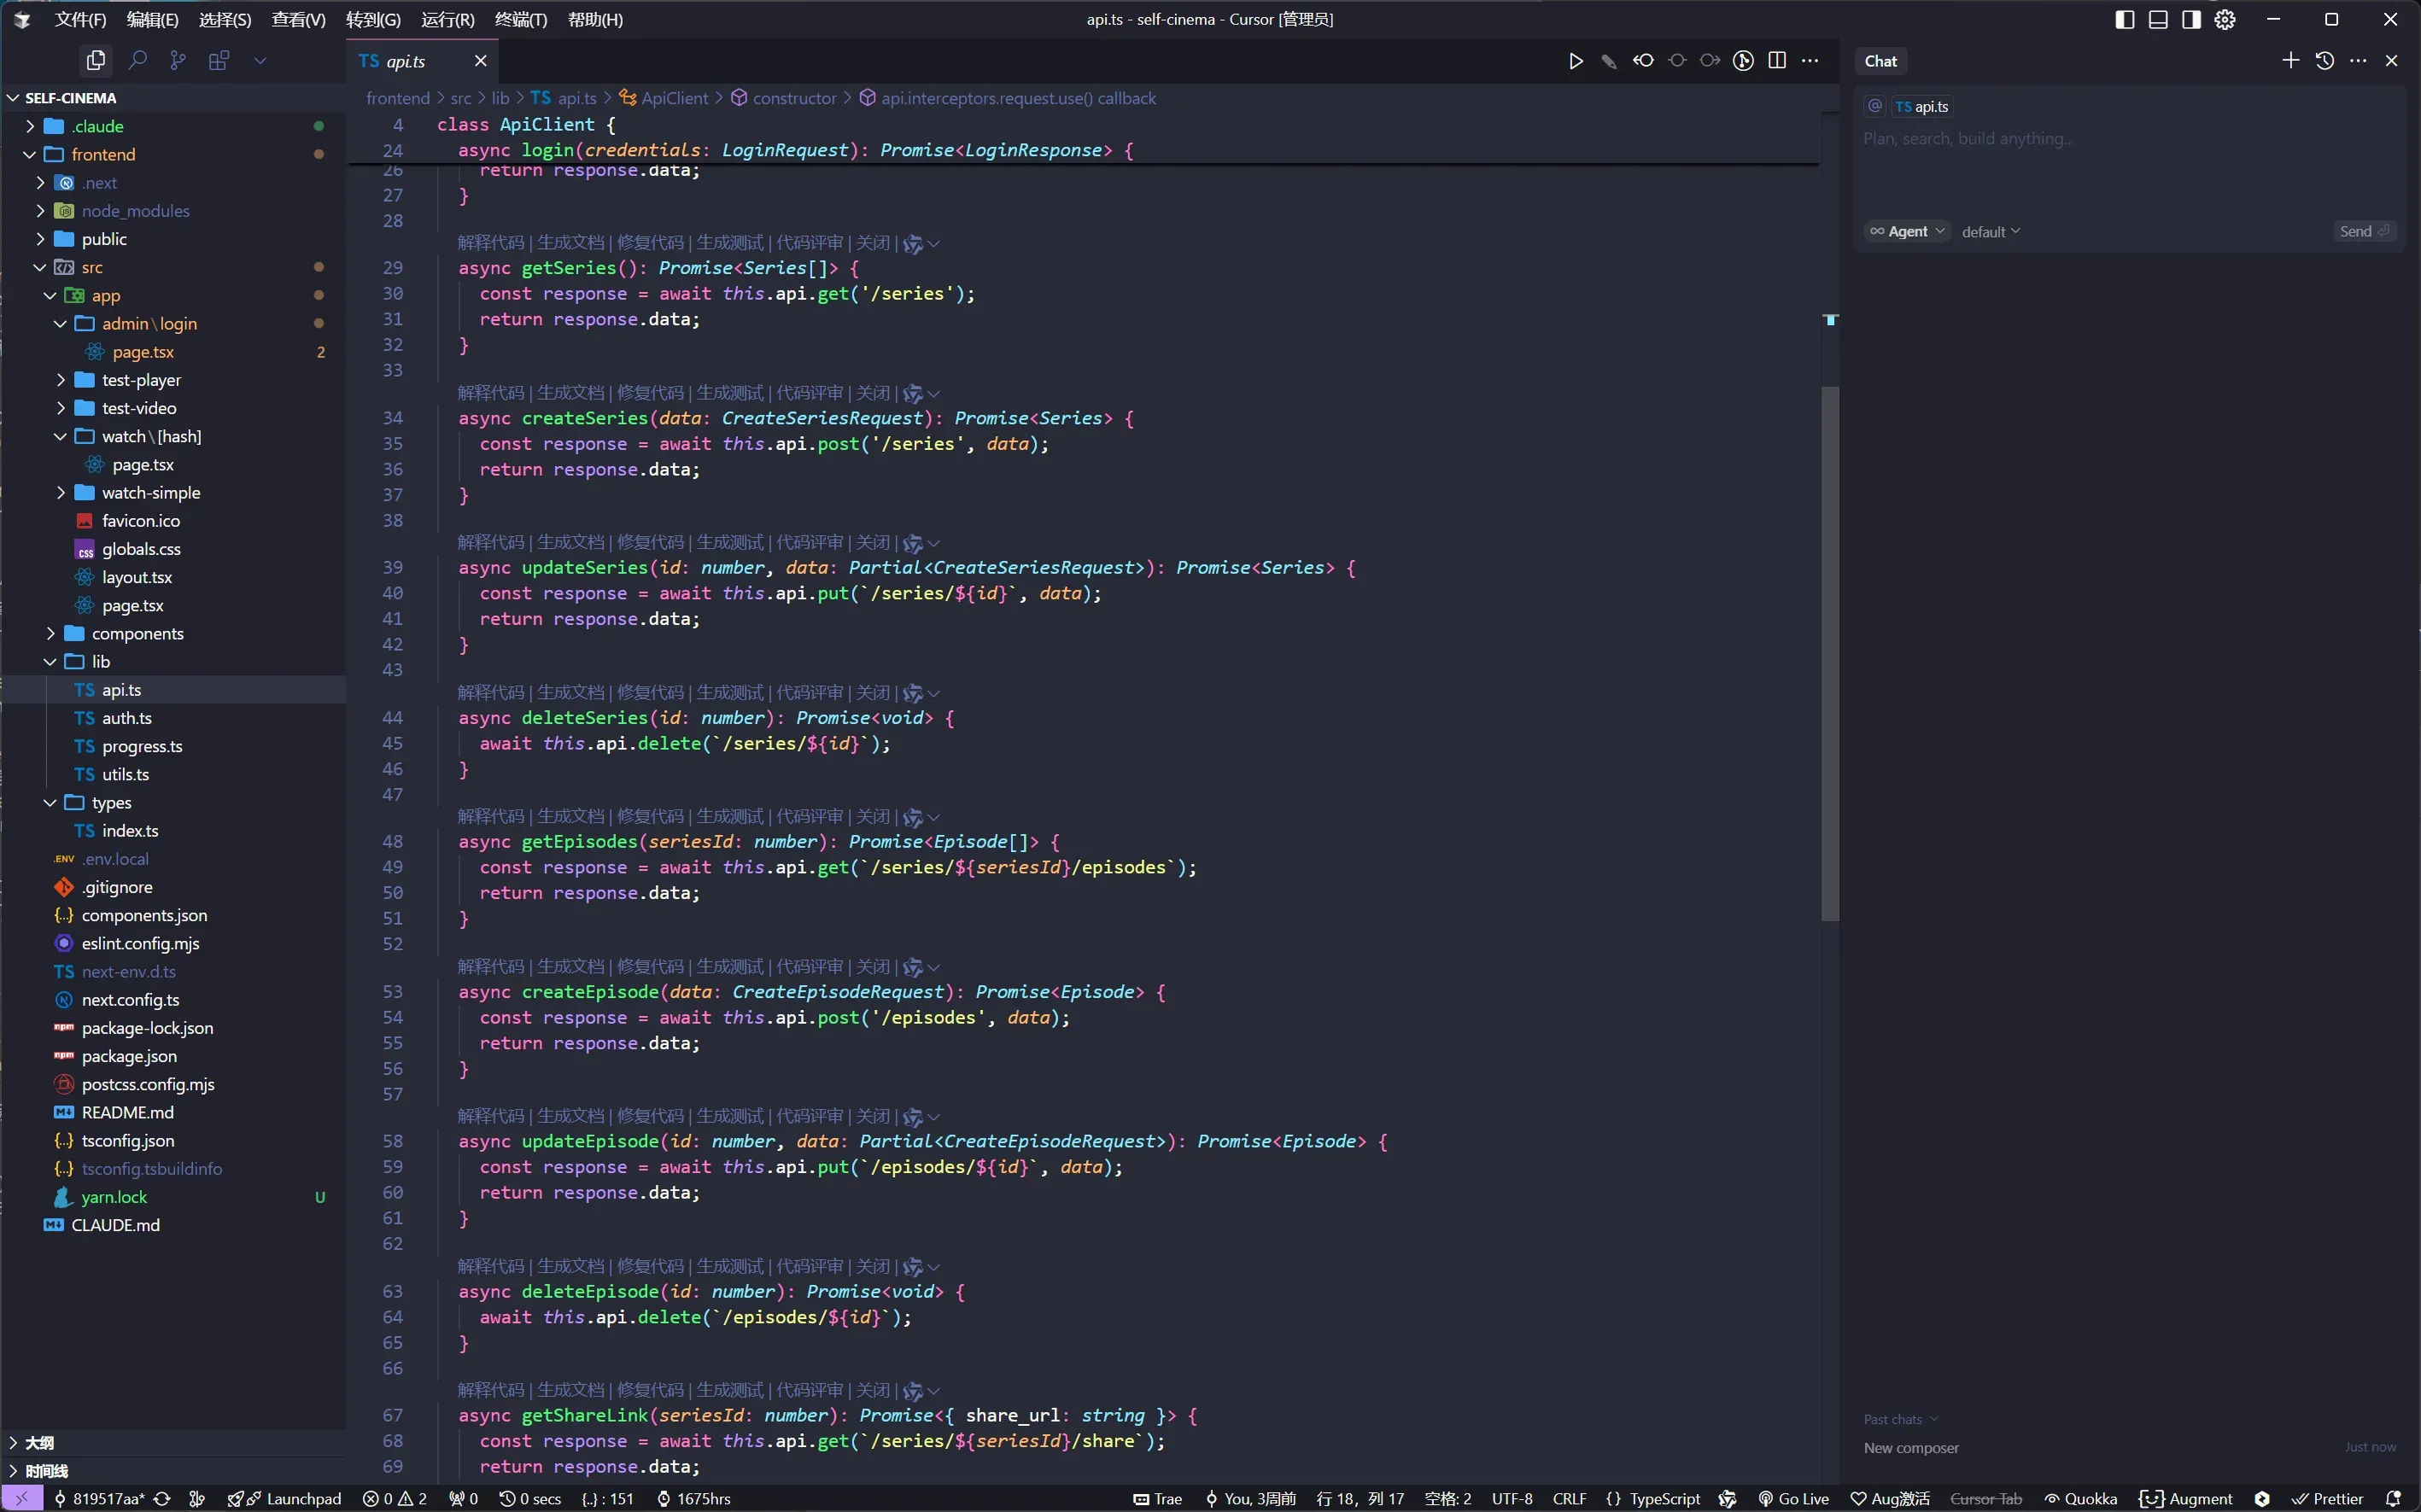Toggle the bottom panel layout icon
Image resolution: width=2421 pixels, height=1512 pixels.
[2158, 20]
